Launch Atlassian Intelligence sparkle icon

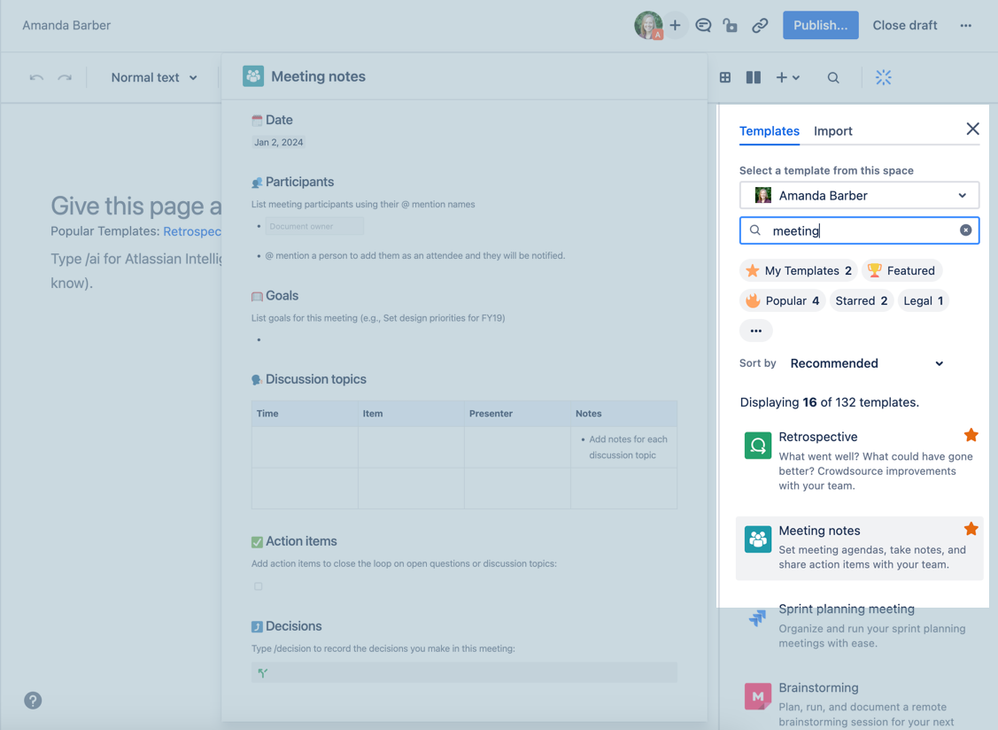(883, 77)
